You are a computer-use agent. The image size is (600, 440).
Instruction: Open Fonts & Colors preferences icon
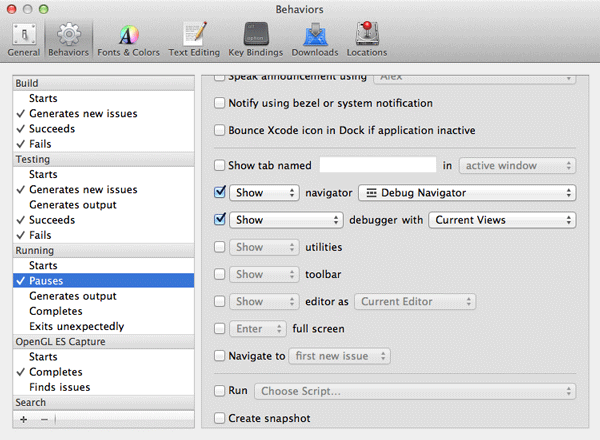click(x=129, y=39)
